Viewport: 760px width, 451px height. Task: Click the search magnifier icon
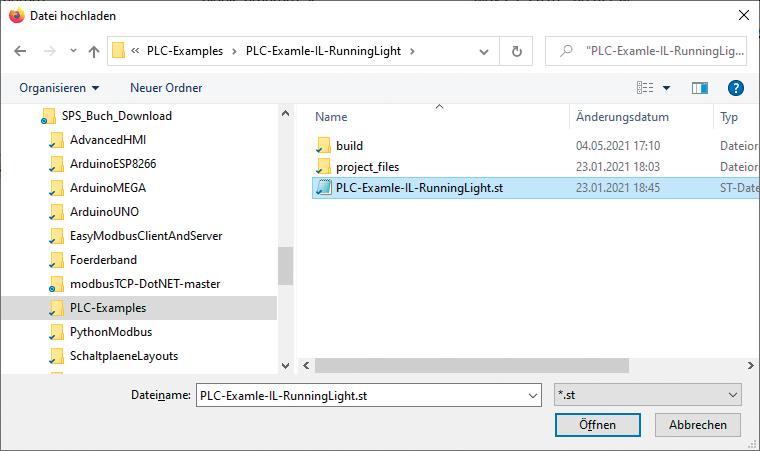click(x=566, y=50)
